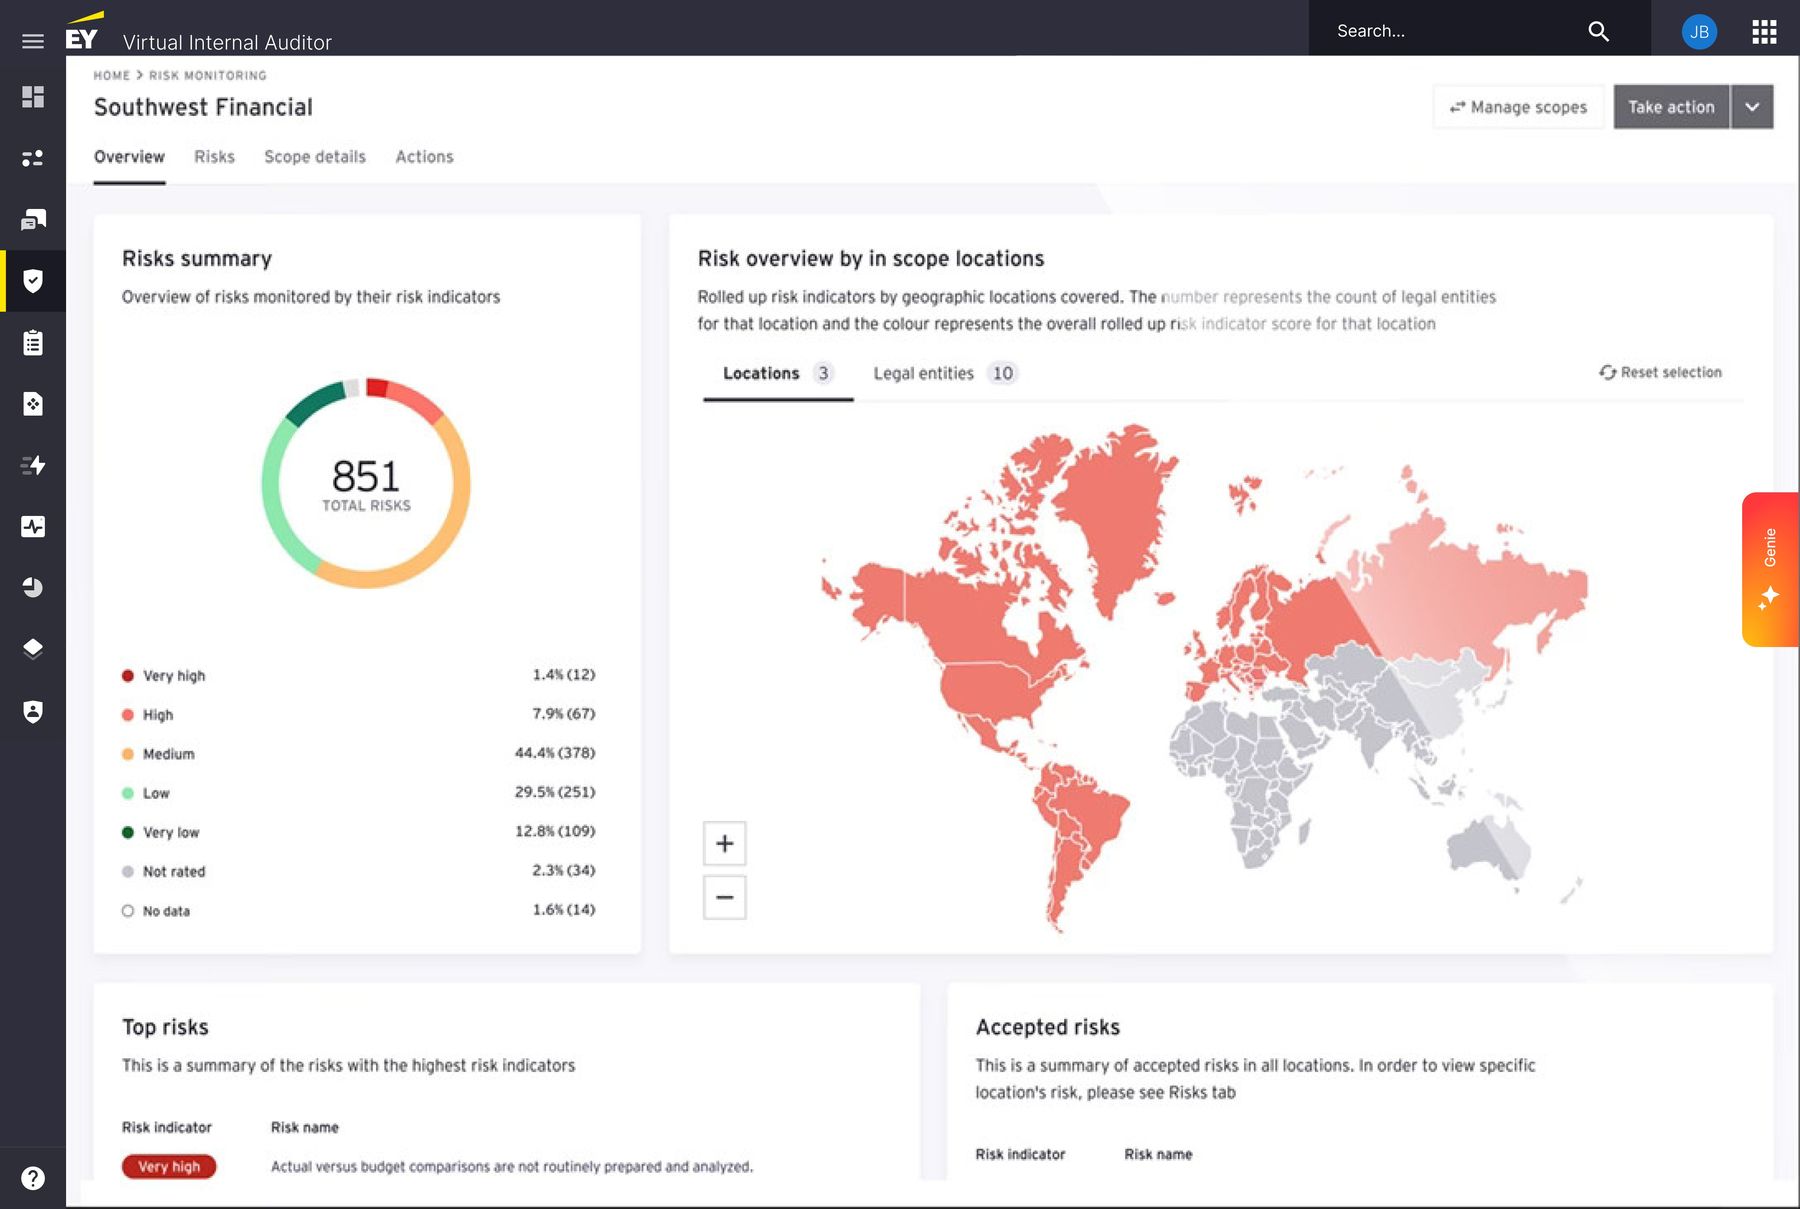Switch to the Overview tab
The image size is (1800, 1209).
click(x=129, y=157)
